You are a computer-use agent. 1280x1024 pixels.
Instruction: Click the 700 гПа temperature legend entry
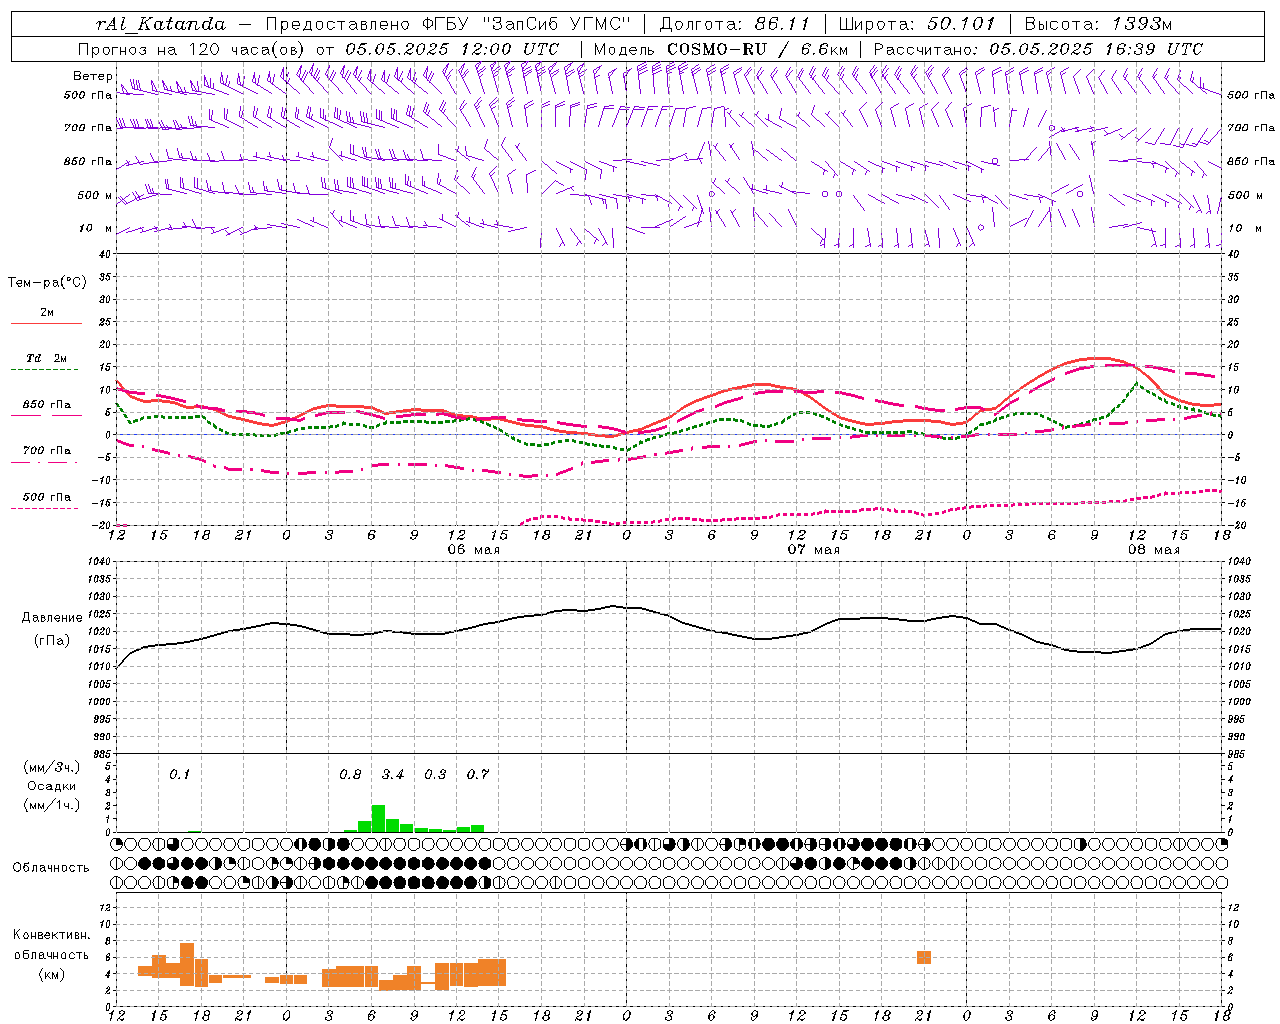click(46, 451)
